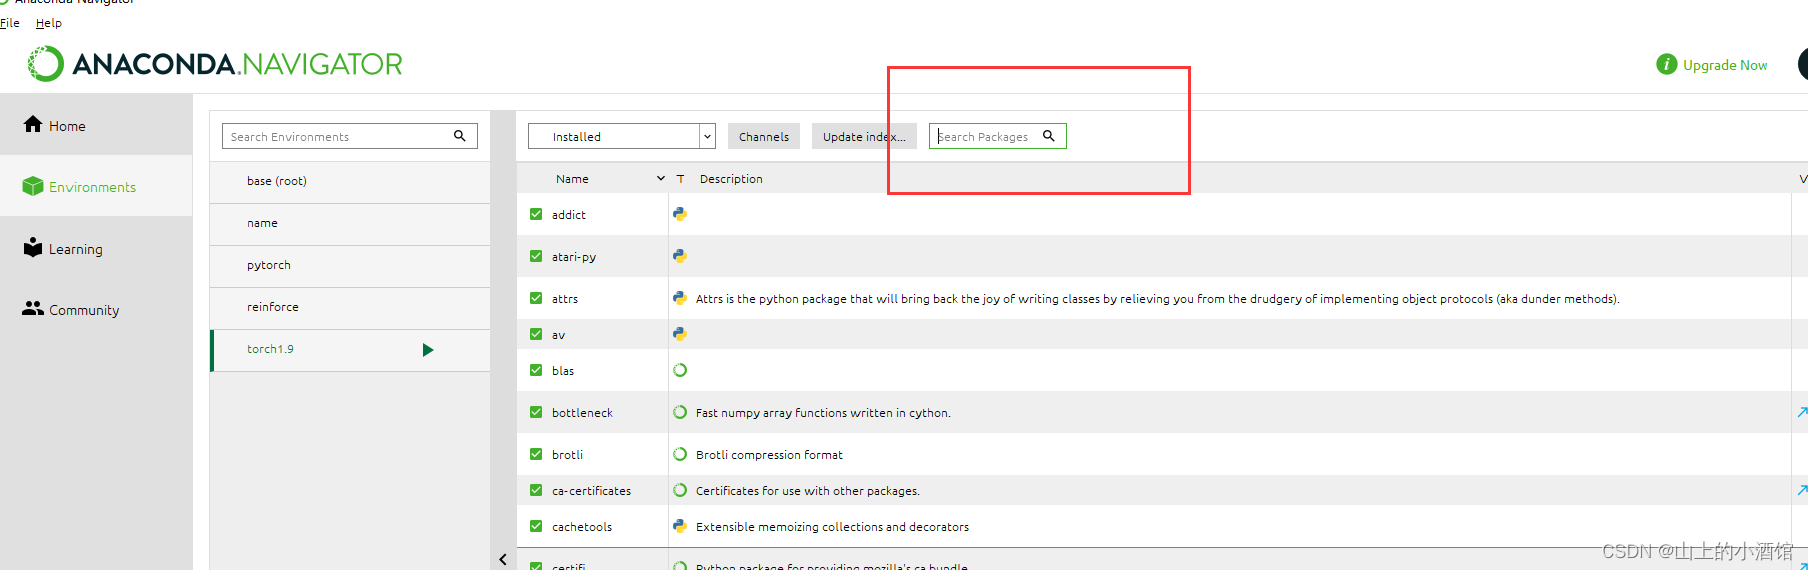This screenshot has height=570, width=1808.
Task: Click the bottleneck package name
Action: point(582,412)
